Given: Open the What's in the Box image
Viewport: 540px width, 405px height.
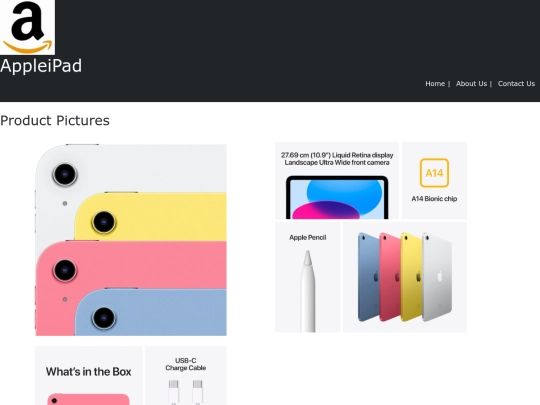Looking at the screenshot, I should [89, 376].
